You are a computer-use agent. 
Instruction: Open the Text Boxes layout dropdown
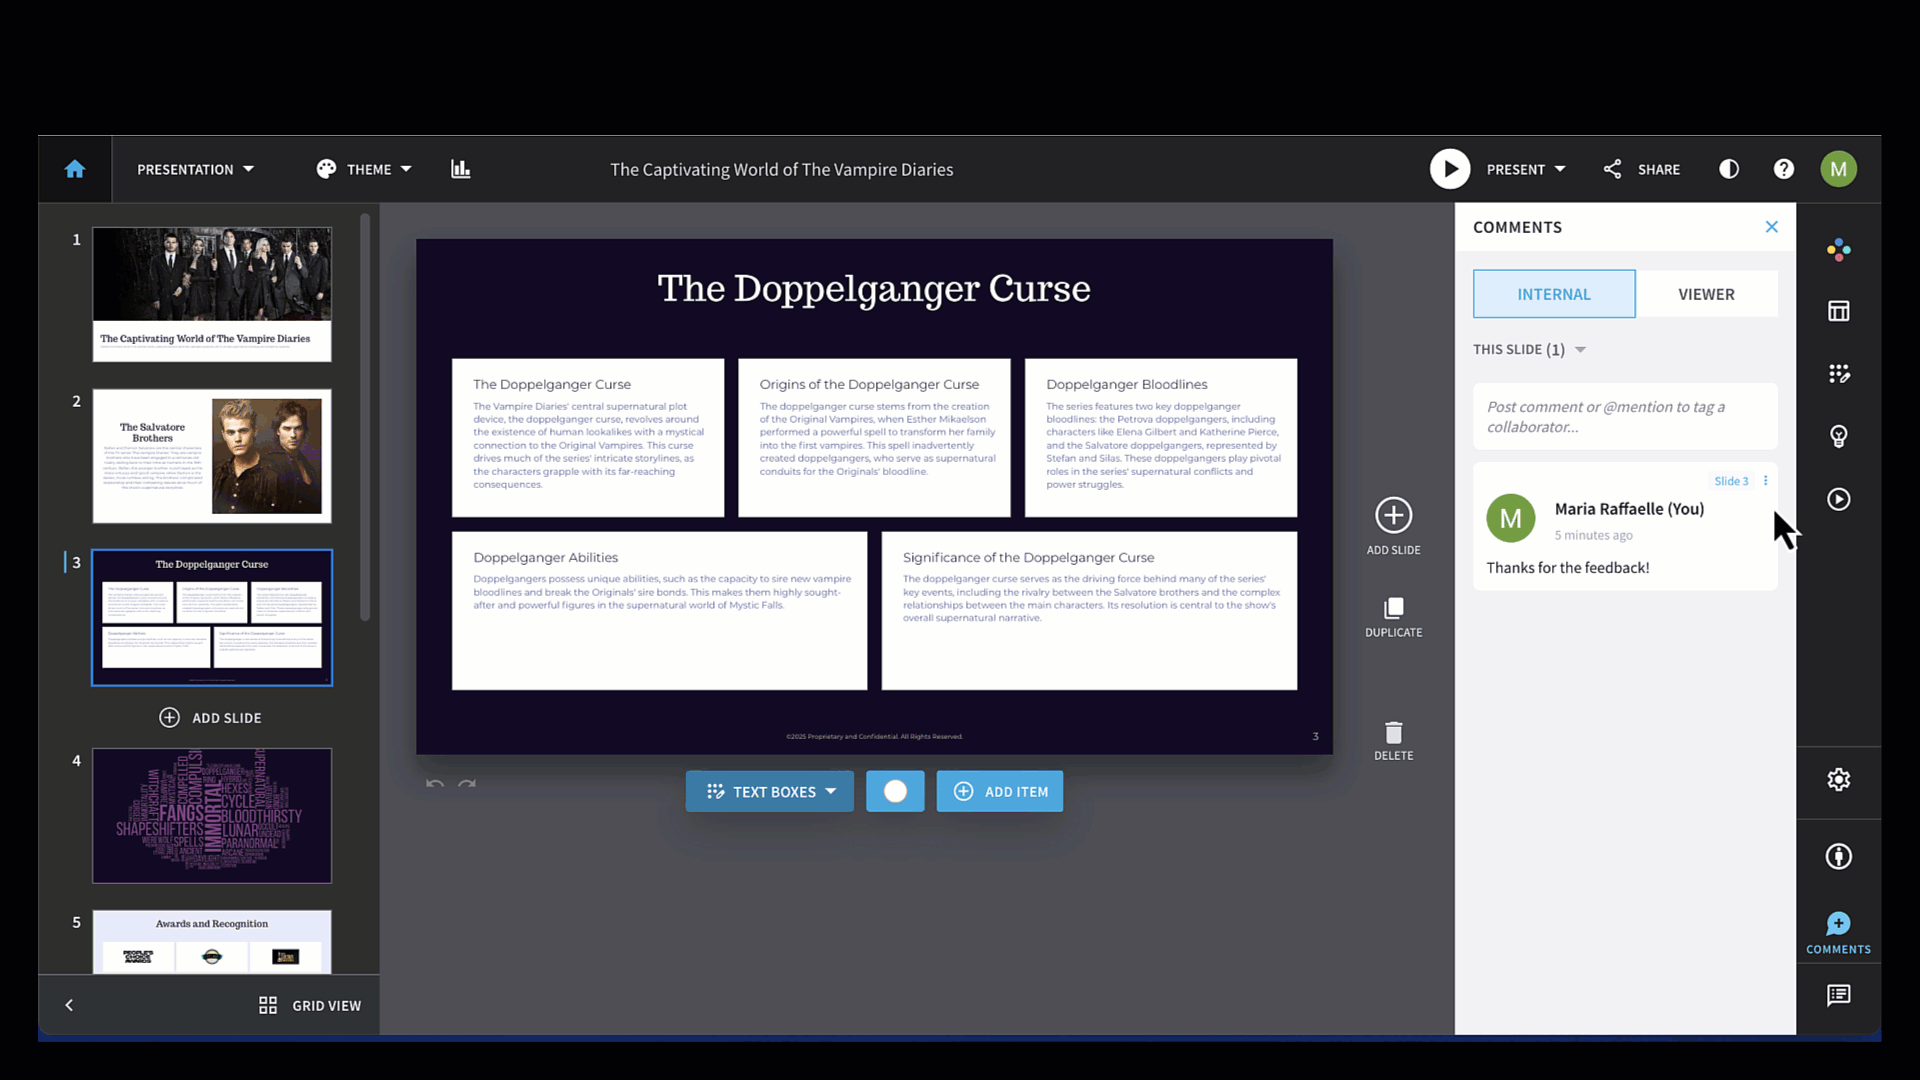tap(770, 791)
